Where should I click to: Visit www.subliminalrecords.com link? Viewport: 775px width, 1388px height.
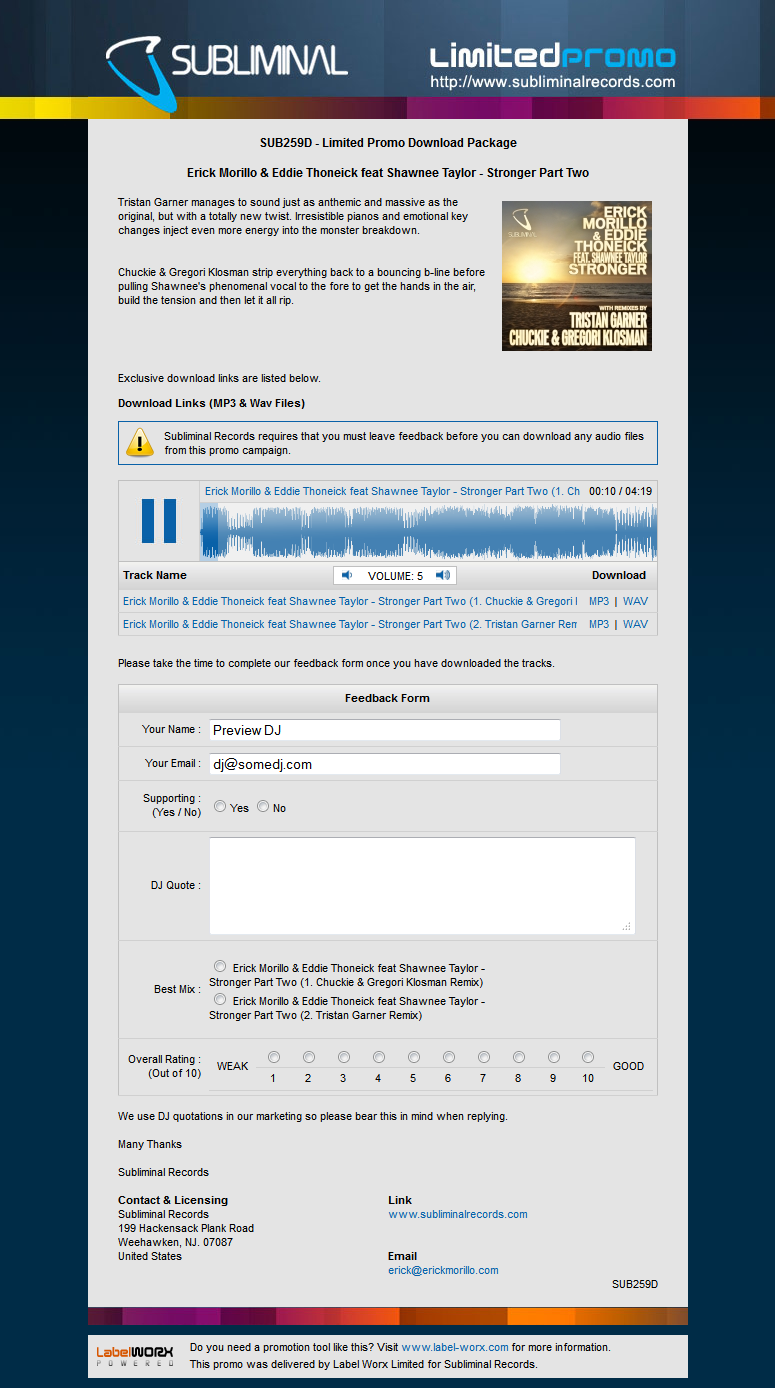(x=458, y=1214)
